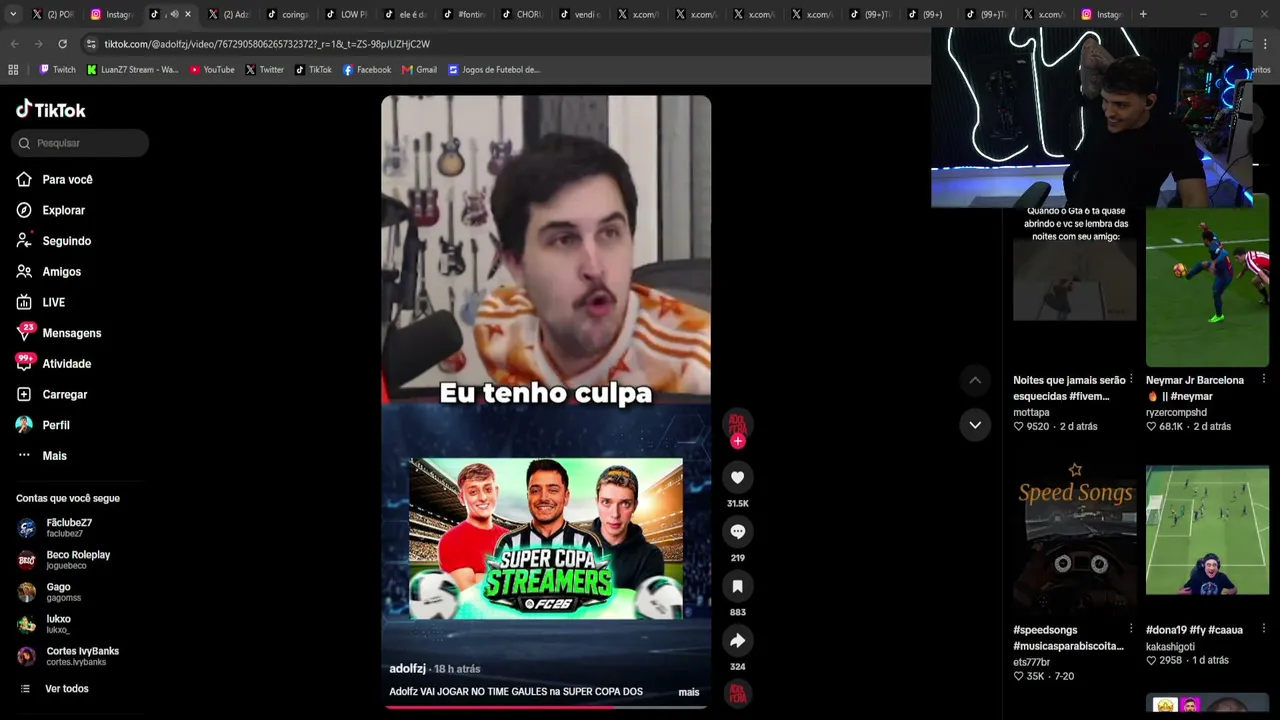Open the Gmail bookmark
The image size is (1280, 720).
coord(420,70)
